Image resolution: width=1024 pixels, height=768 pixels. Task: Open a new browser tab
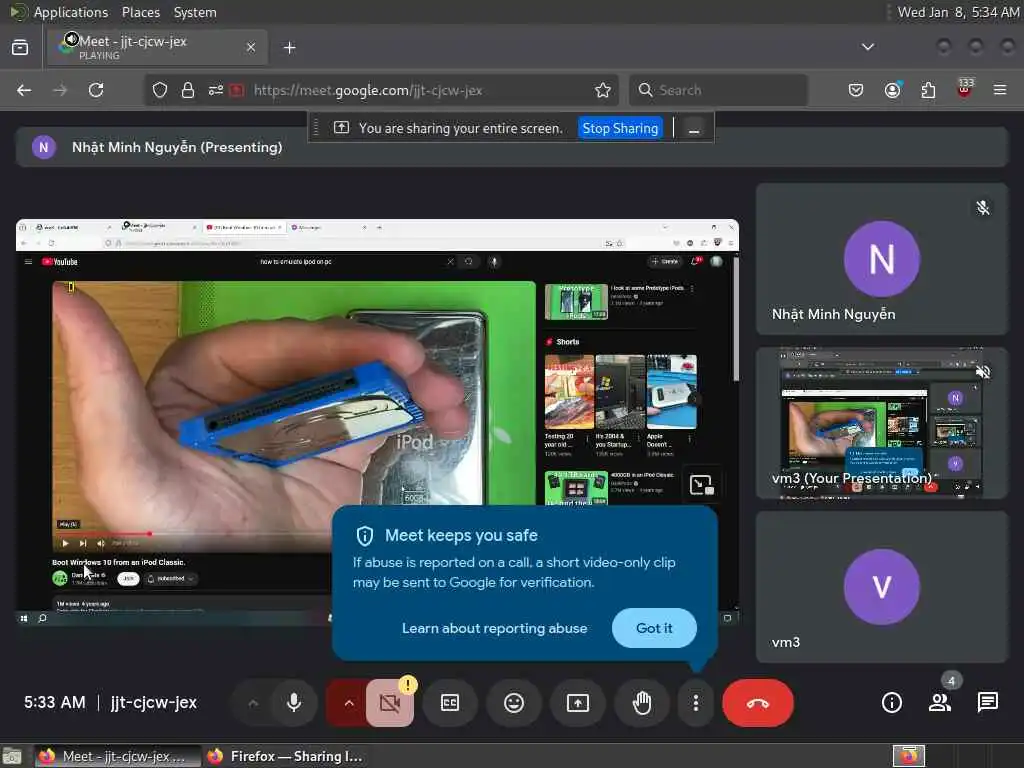[290, 48]
